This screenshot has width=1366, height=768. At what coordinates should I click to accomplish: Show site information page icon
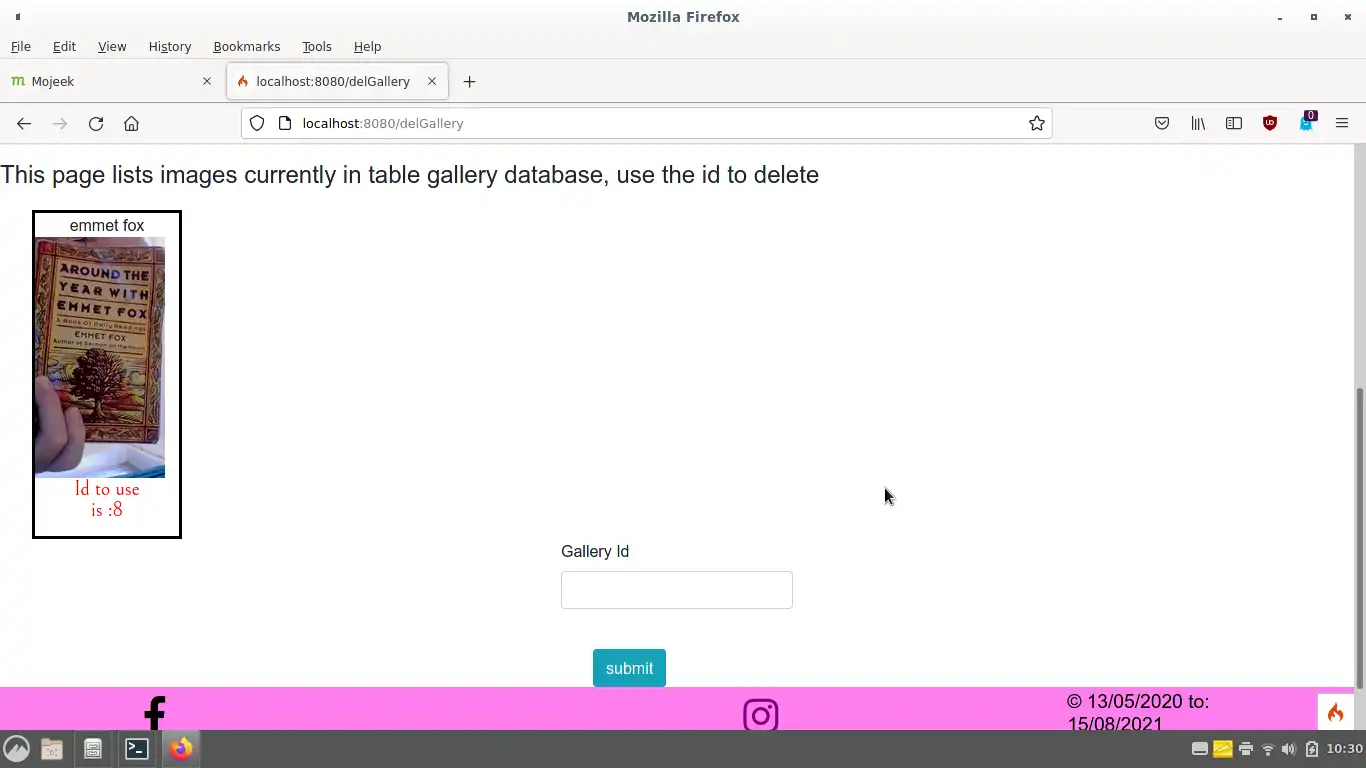point(284,123)
